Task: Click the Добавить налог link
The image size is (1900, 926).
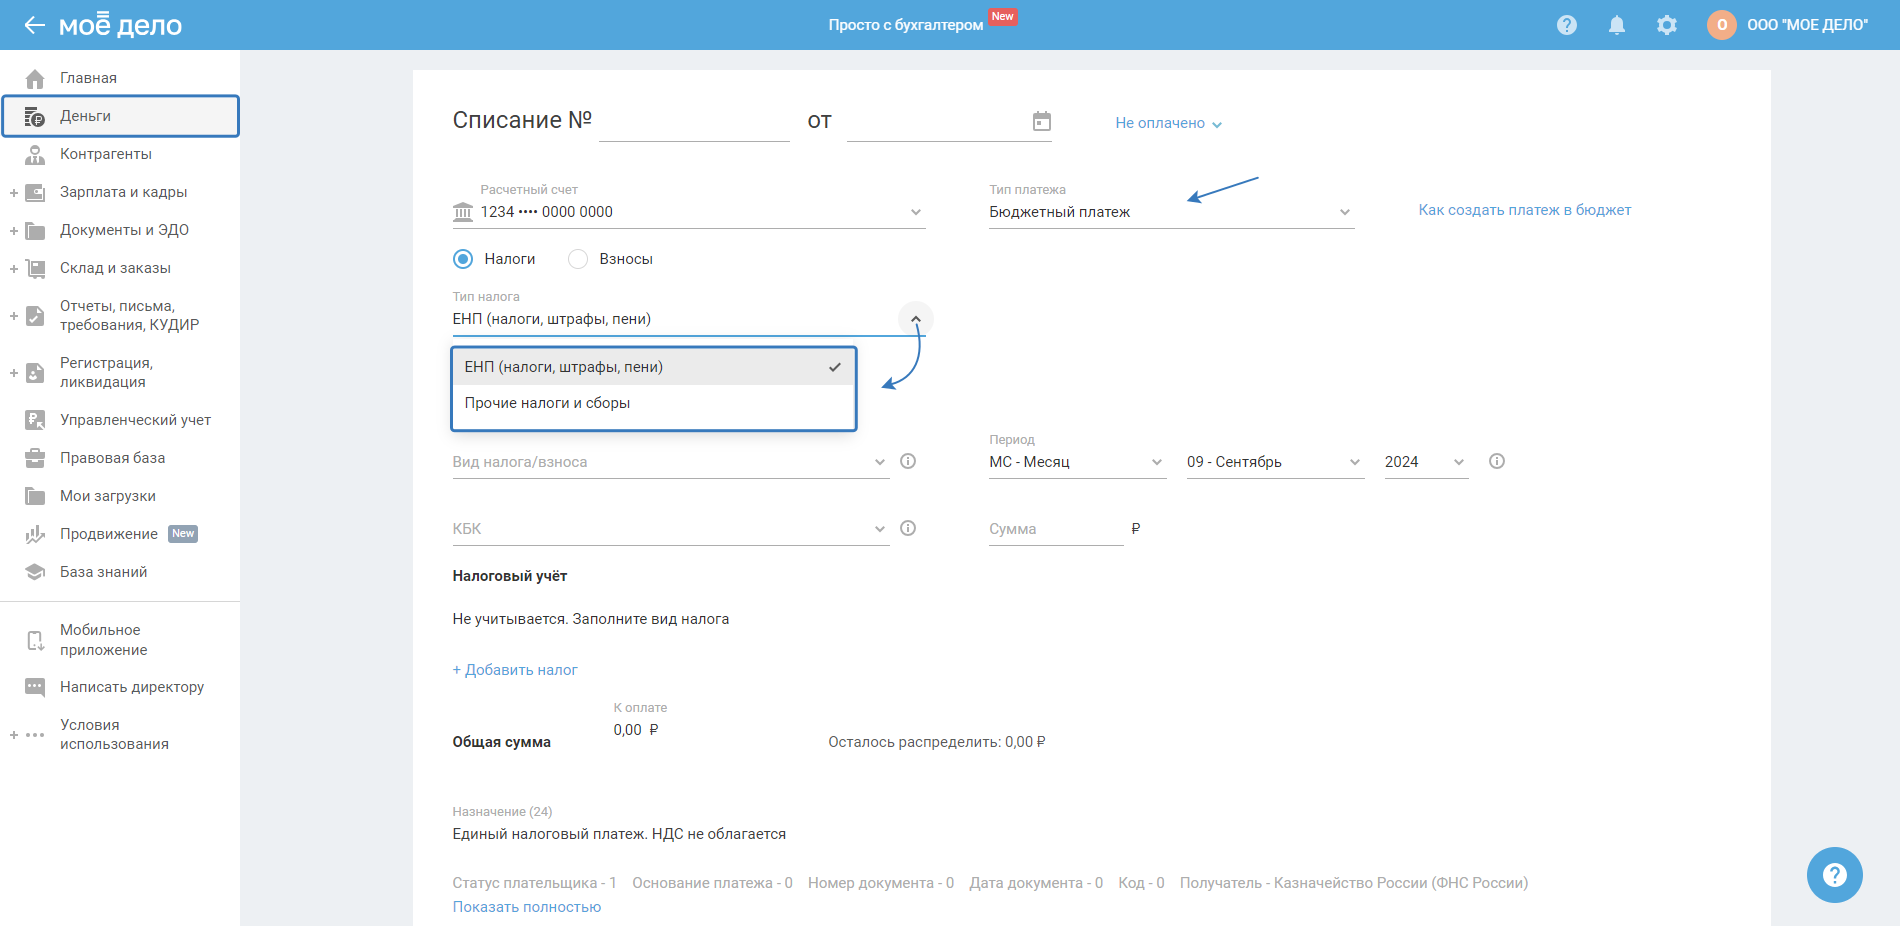Action: point(515,670)
